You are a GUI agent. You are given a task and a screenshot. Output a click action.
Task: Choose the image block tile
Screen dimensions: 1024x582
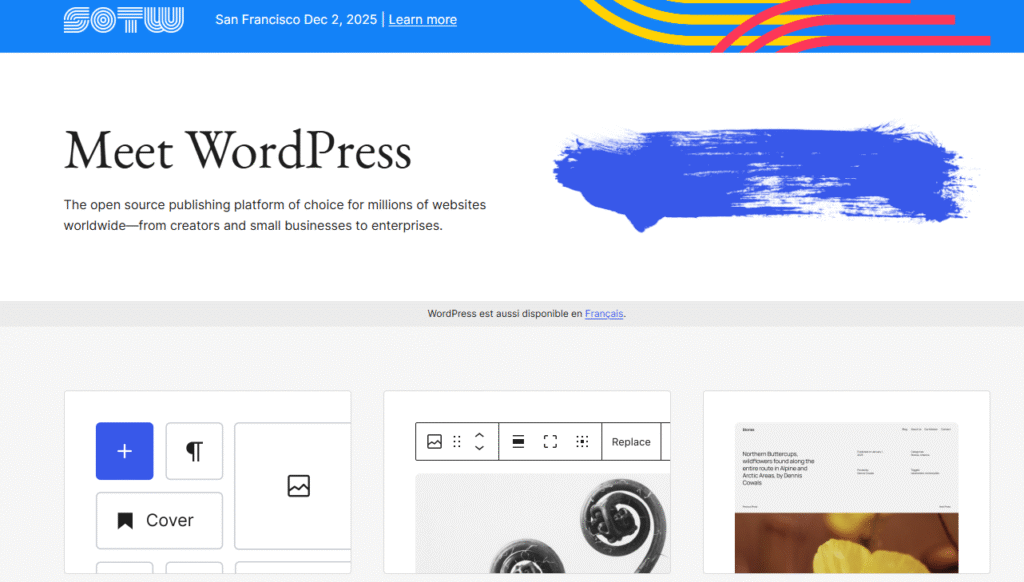pyautogui.click(x=298, y=486)
